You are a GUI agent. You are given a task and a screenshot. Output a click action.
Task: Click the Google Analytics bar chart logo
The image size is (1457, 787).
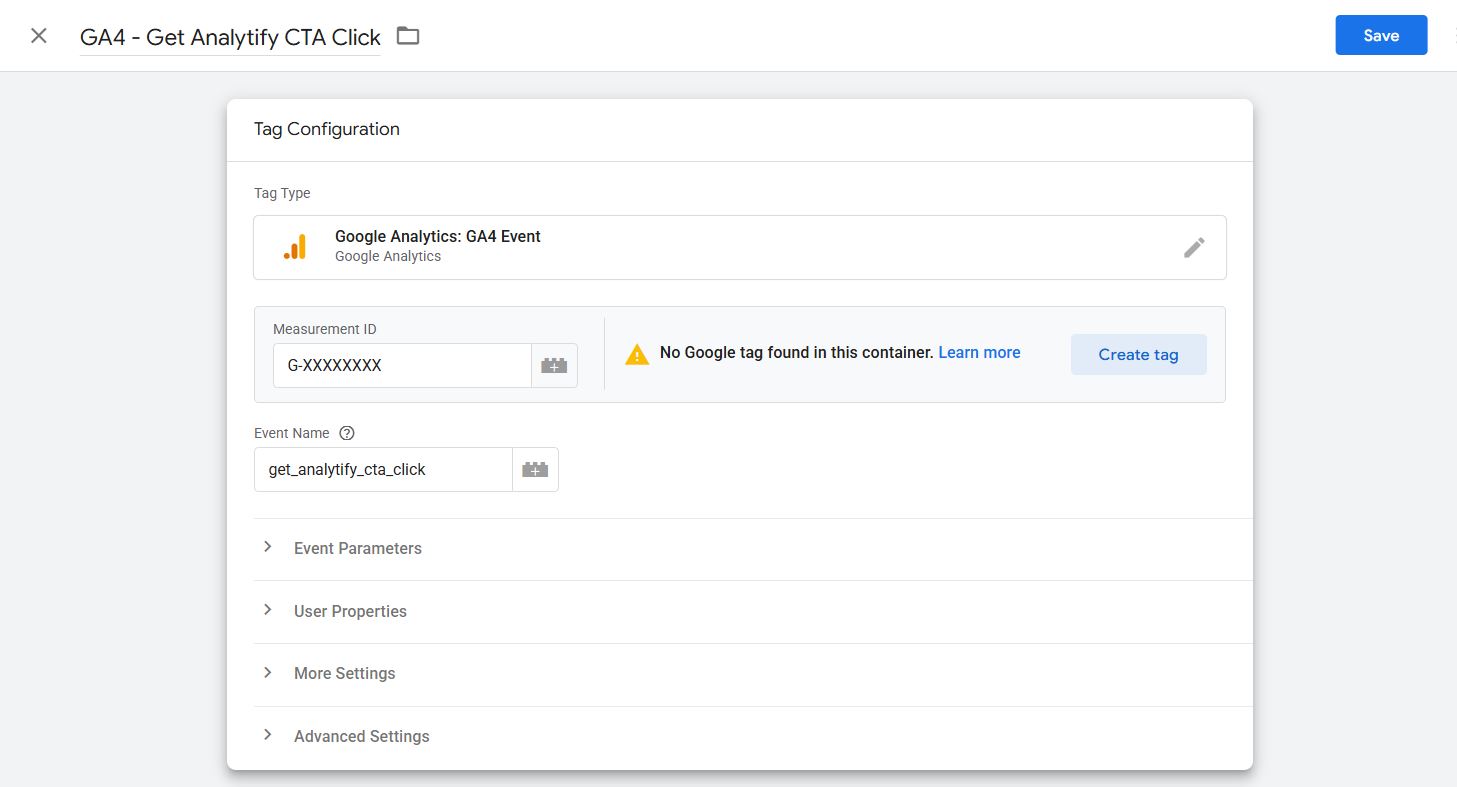295,247
